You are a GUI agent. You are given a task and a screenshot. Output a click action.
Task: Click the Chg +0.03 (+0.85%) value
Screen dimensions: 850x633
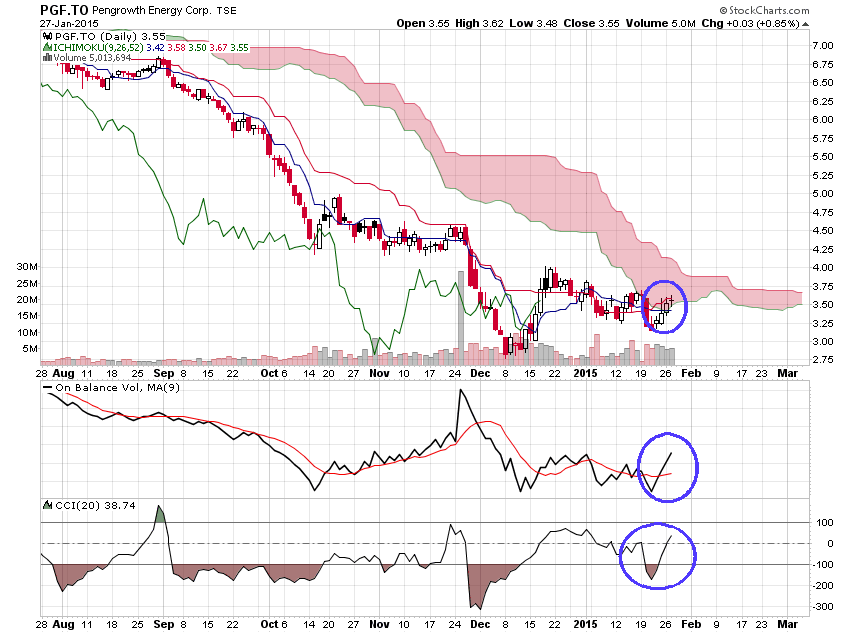(x=751, y=23)
